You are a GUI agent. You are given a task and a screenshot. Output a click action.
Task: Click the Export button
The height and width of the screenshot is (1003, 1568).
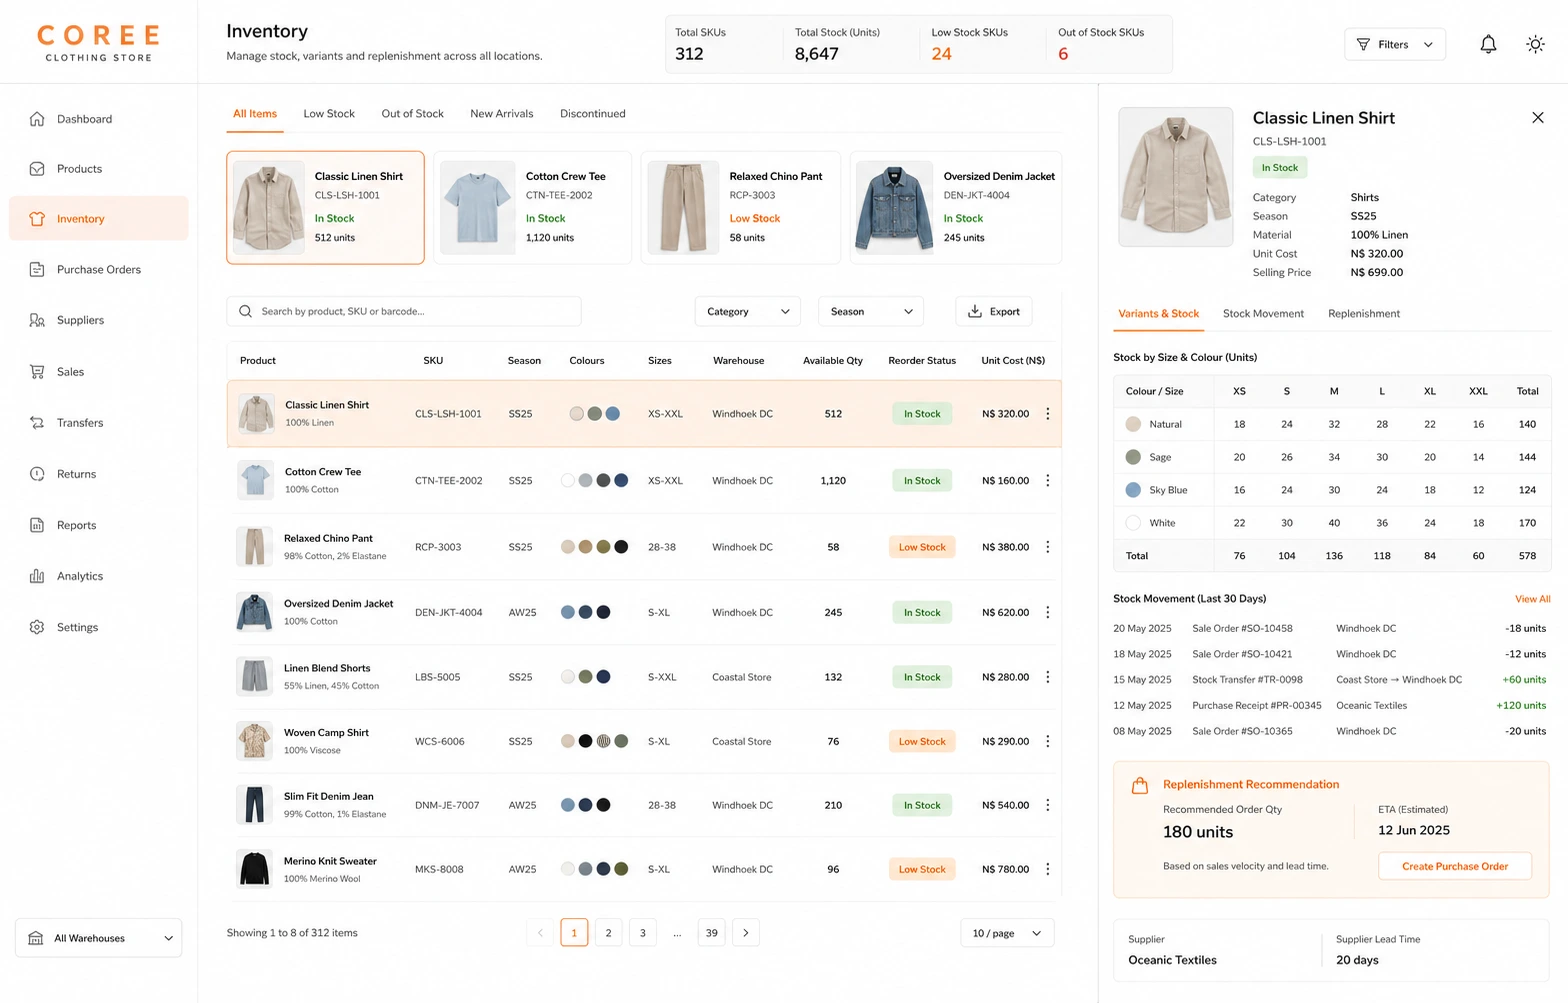point(994,312)
